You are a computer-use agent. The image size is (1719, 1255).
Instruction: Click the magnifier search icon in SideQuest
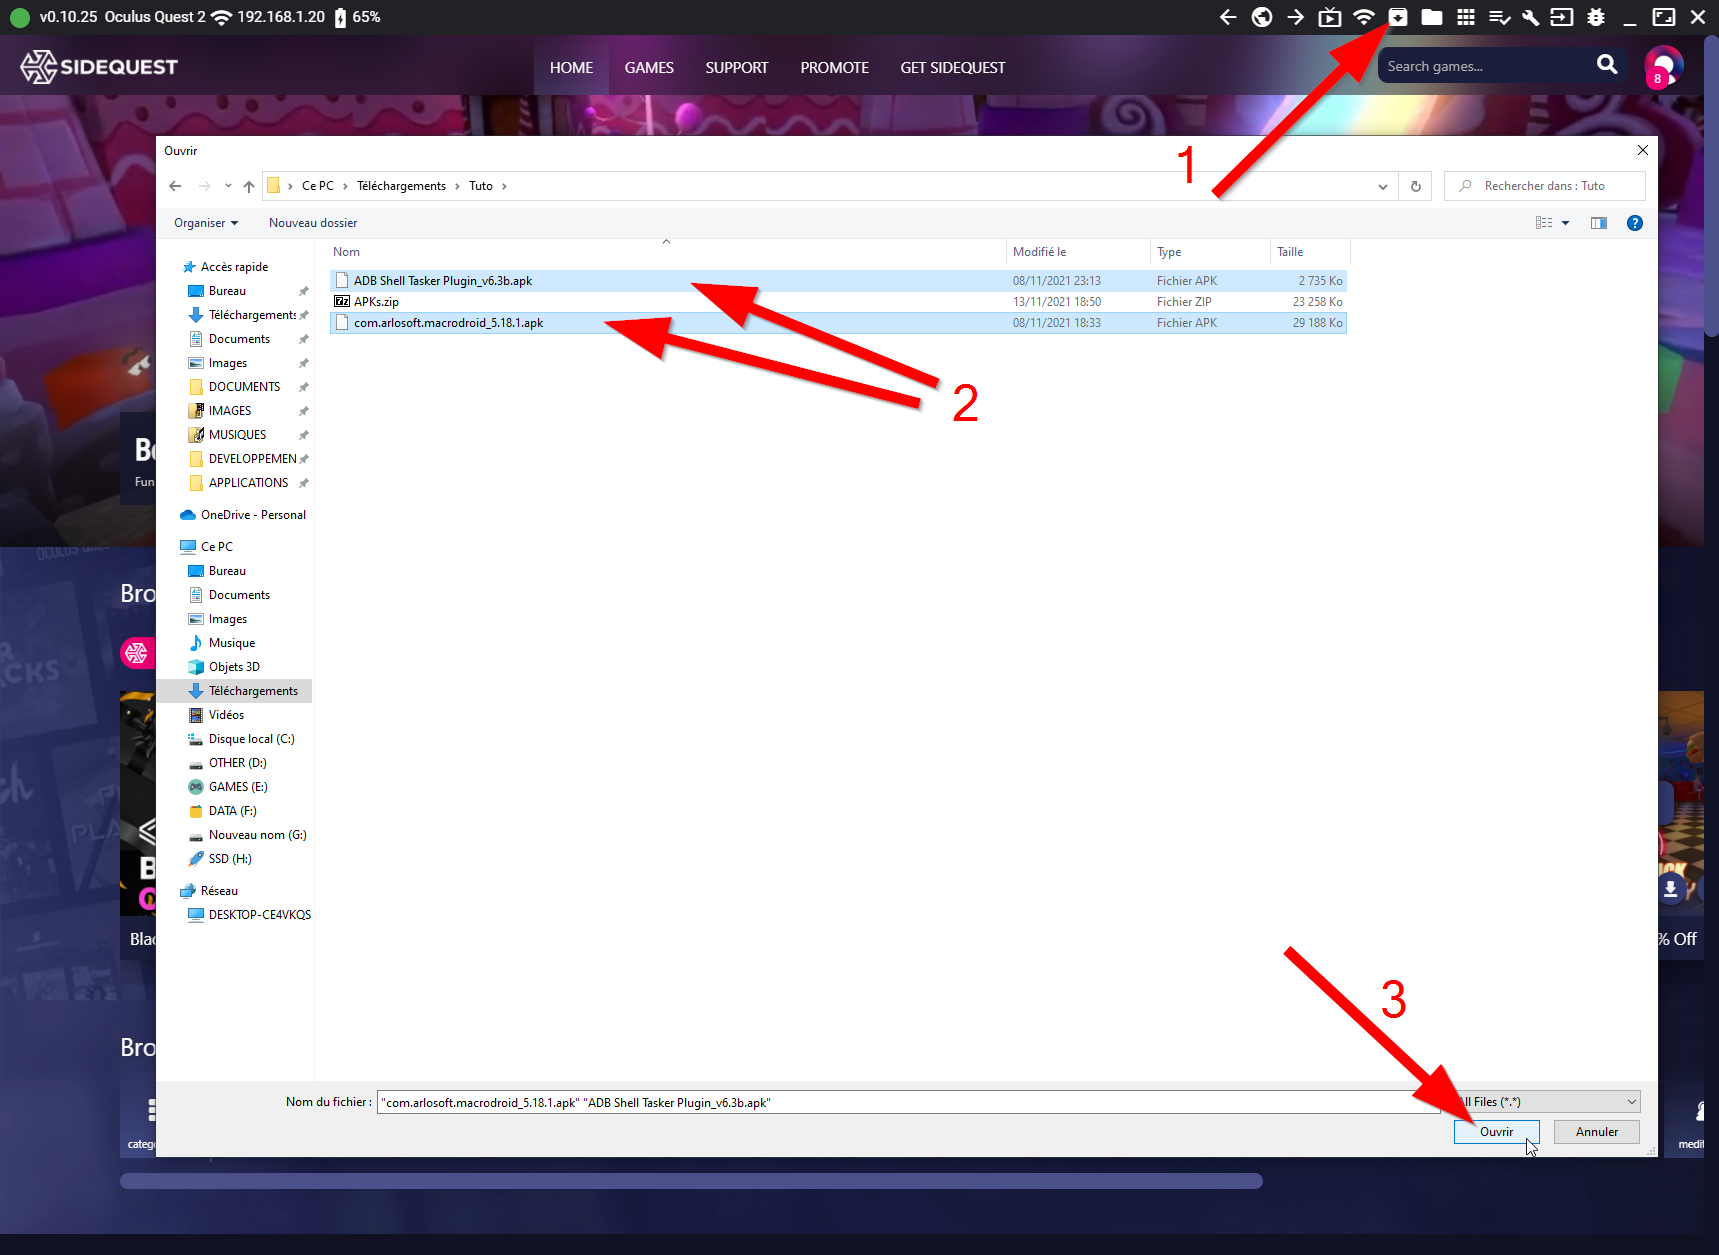[x=1607, y=65]
